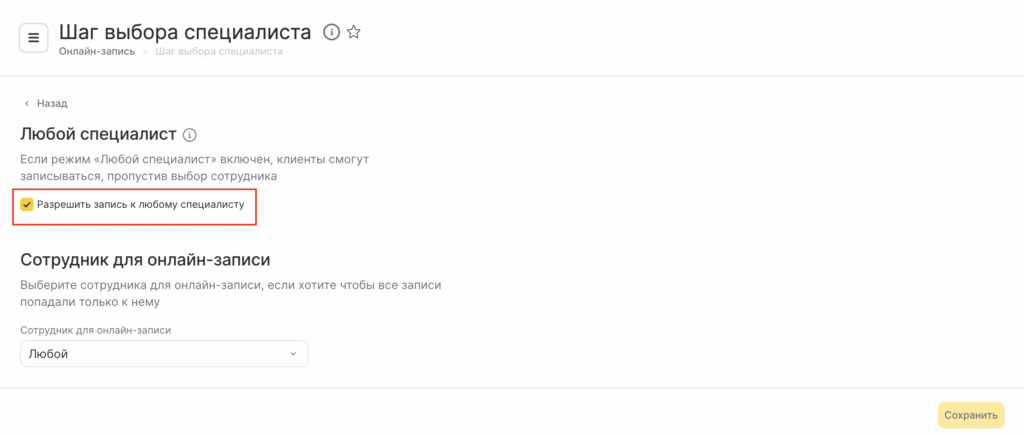Open the Любой employee dropdown
The image size is (1024, 435).
point(164,354)
